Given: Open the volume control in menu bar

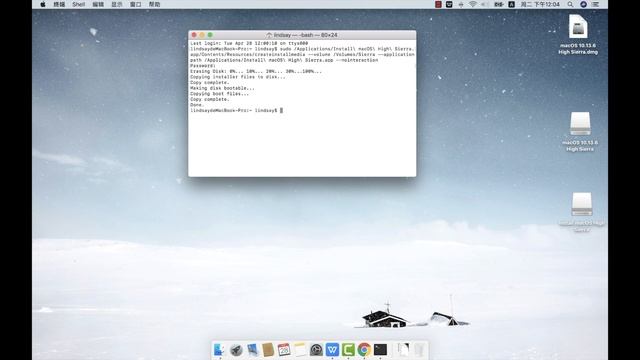Looking at the screenshot, I should (x=484, y=4).
